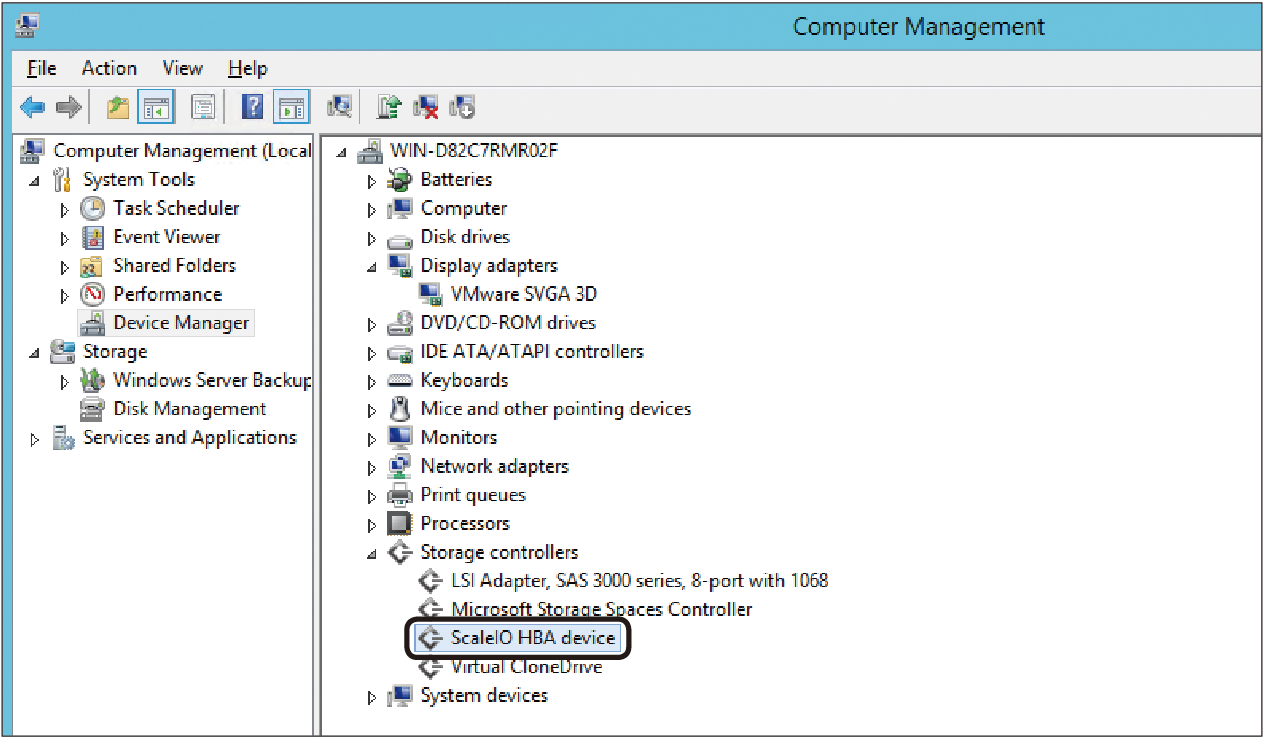
Task: Click the Network adapters category icon
Action: pyautogui.click(x=400, y=466)
